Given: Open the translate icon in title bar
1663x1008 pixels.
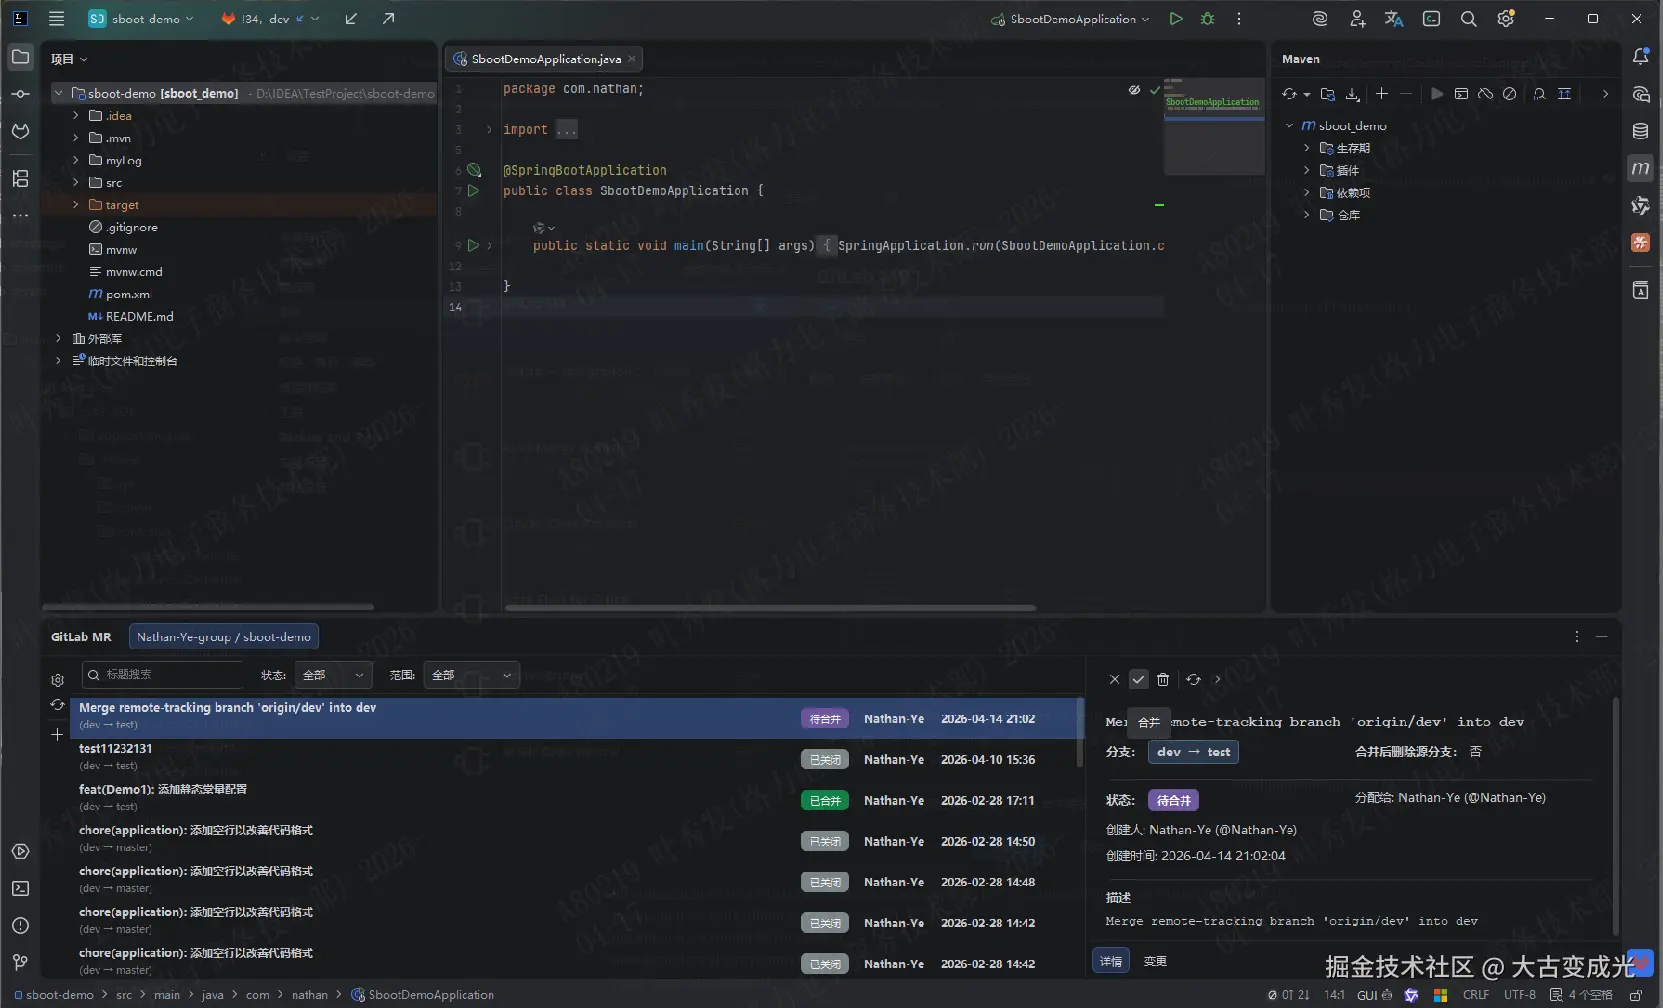Looking at the screenshot, I should pos(1394,19).
